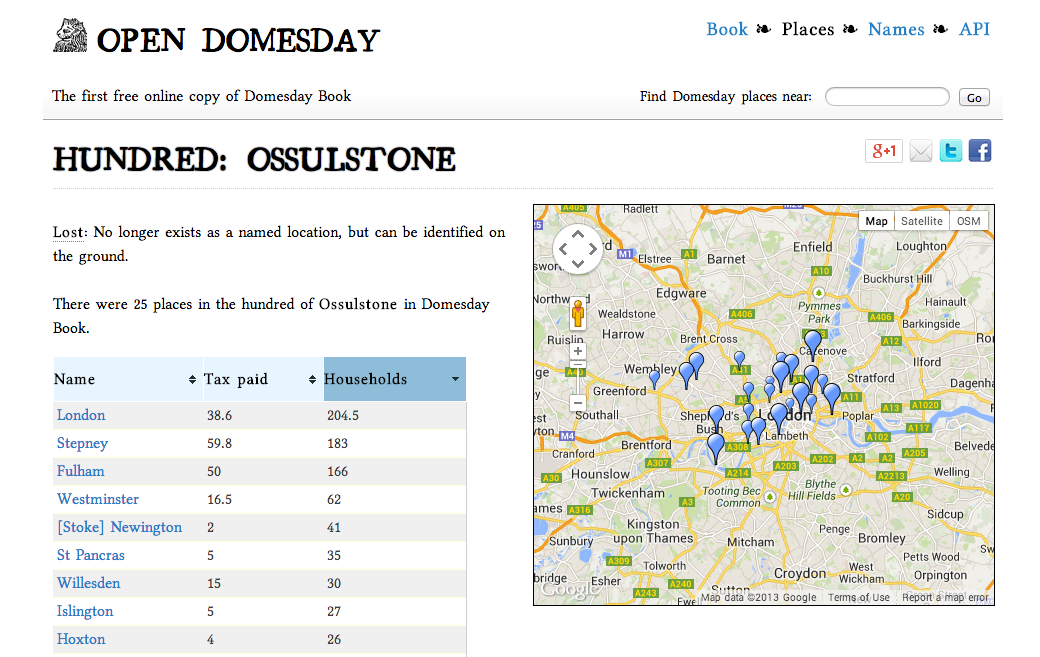Click the Lost definition term
The height and width of the screenshot is (657, 1040).
tap(69, 232)
